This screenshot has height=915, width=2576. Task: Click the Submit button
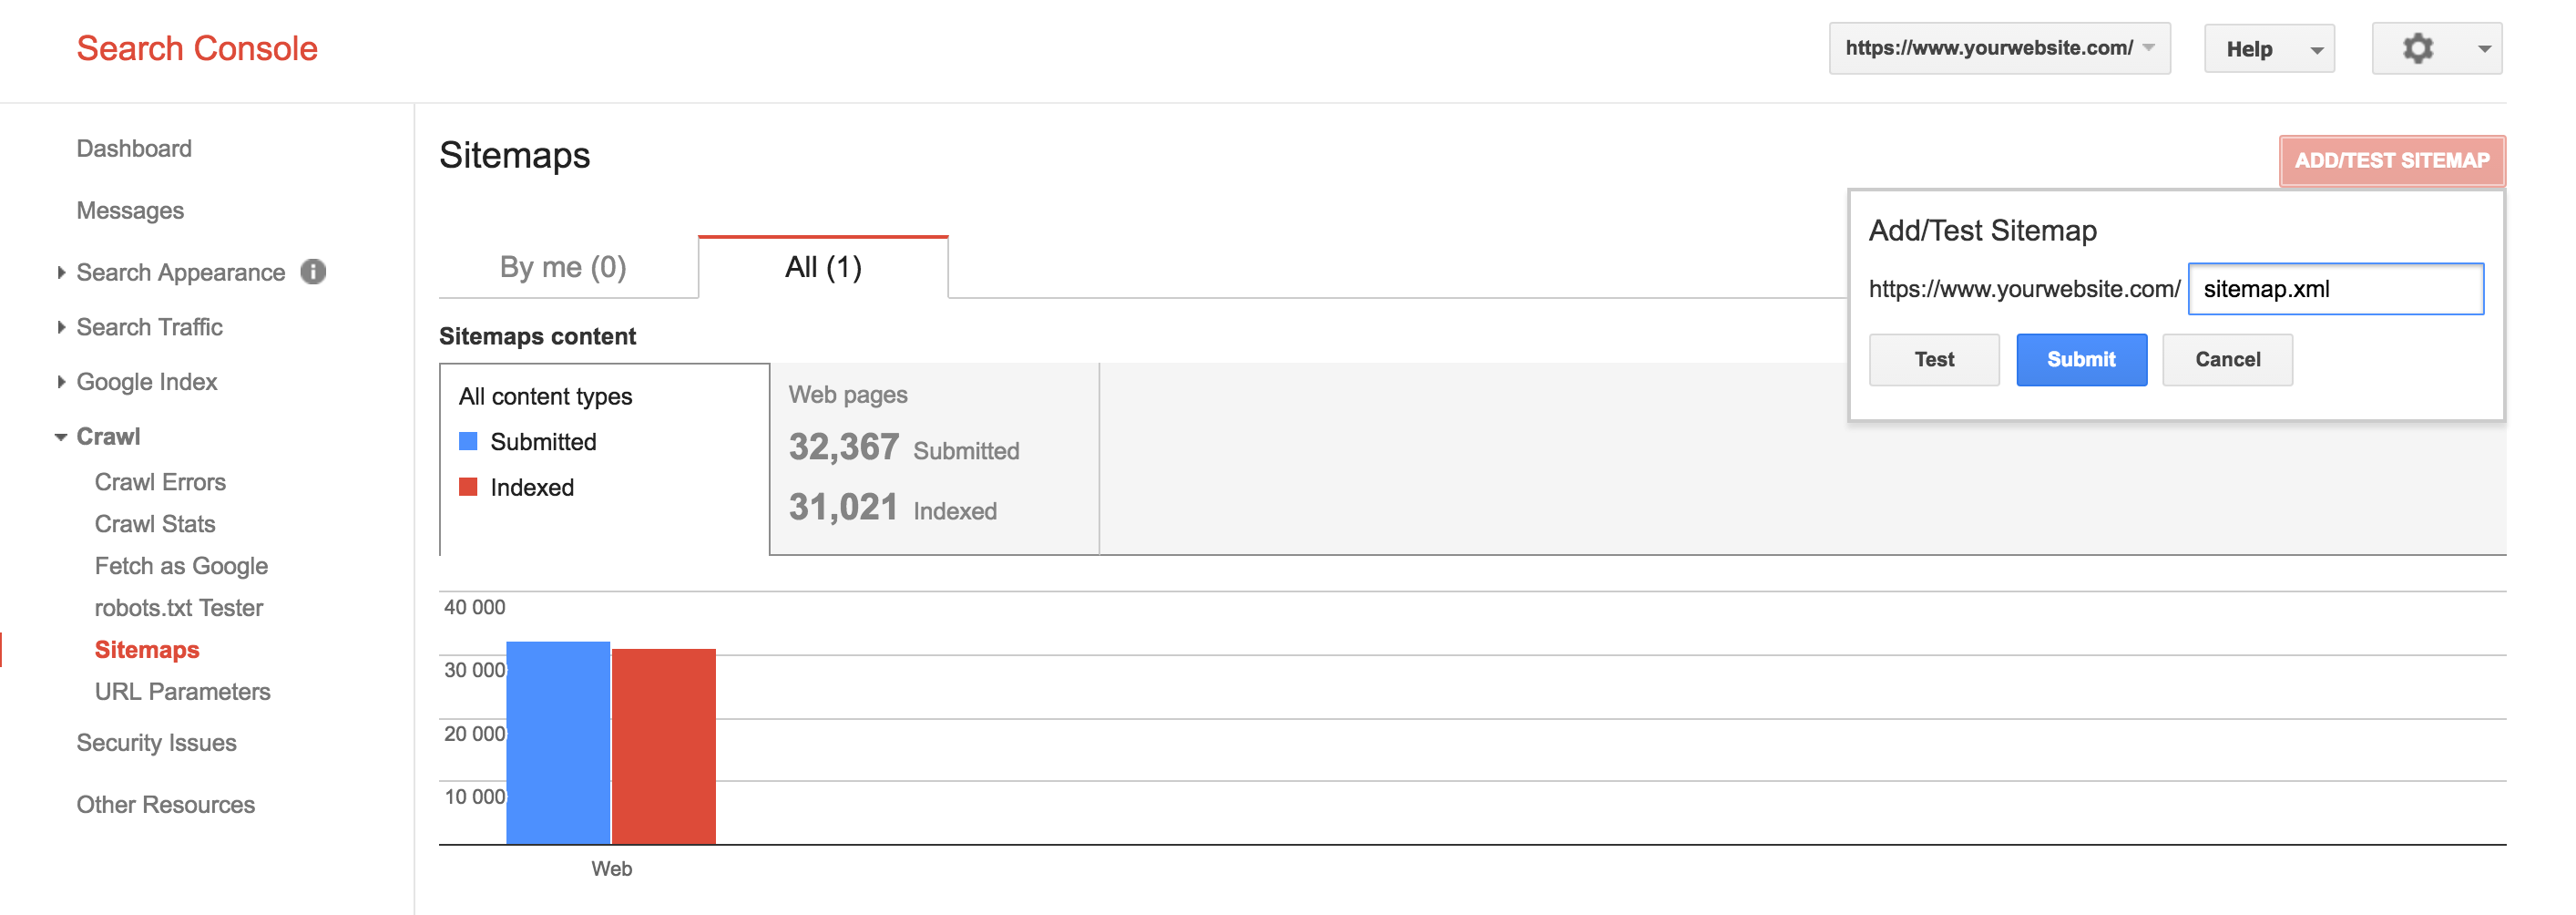[x=2080, y=359]
